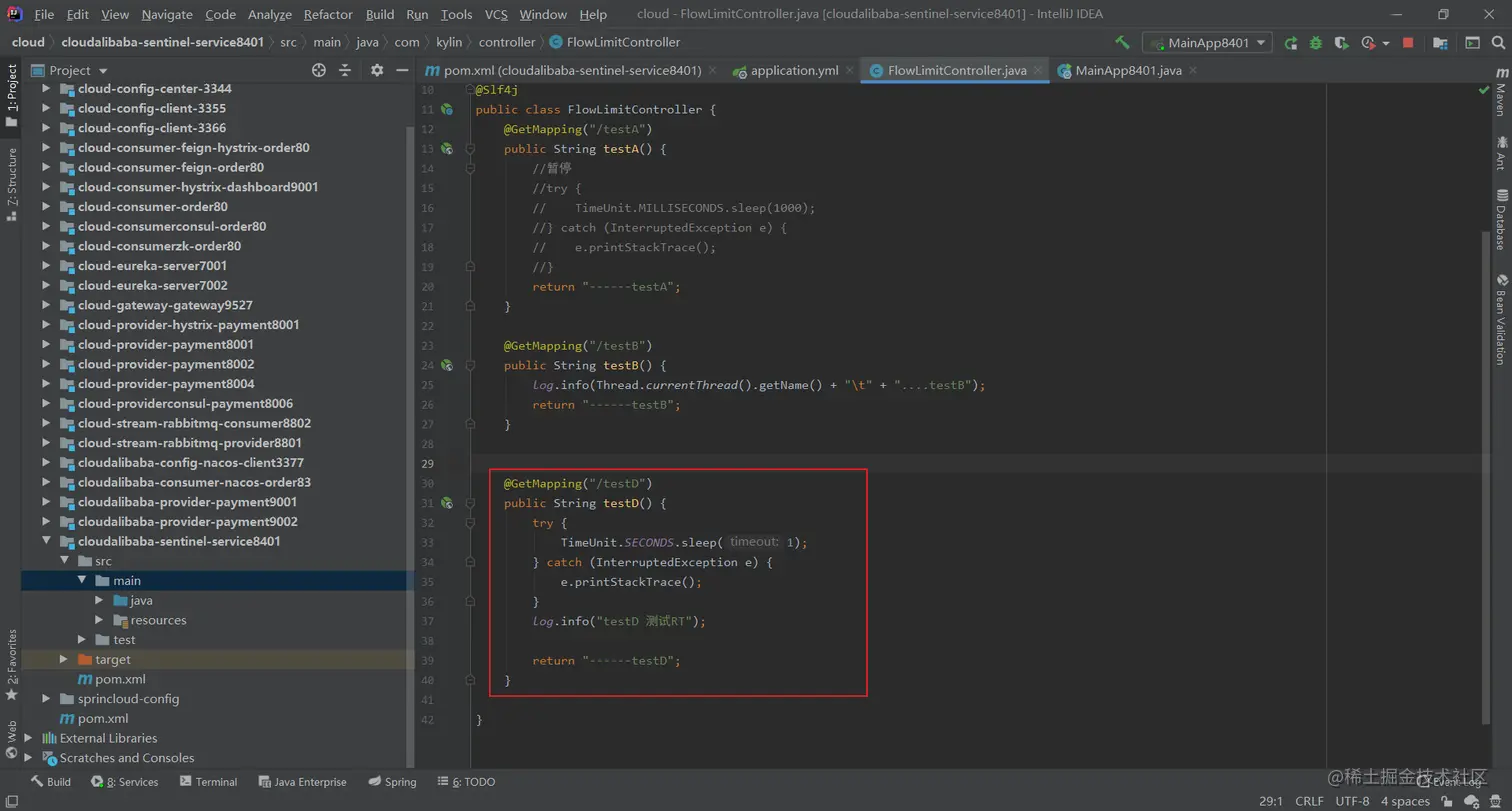Screen dimensions: 1512x811
Task: Click the FlowLimitController breadcrumb
Action: (615, 42)
